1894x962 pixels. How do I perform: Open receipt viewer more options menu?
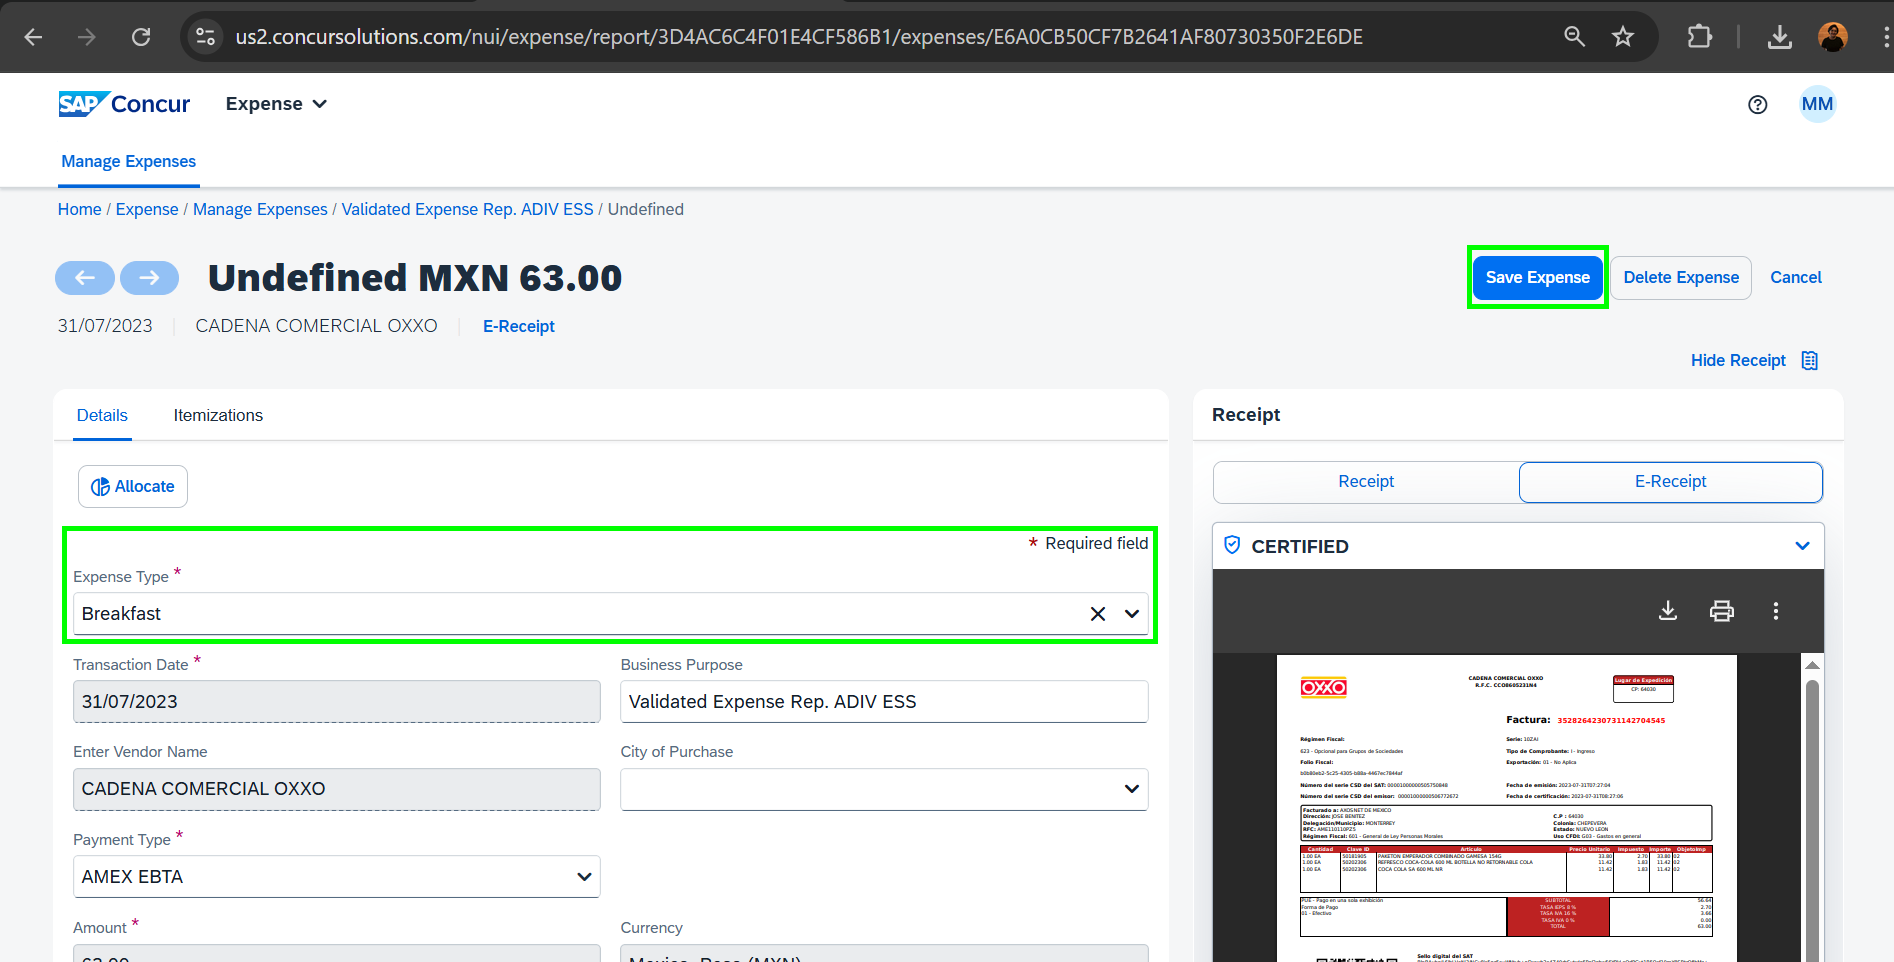pos(1775,611)
